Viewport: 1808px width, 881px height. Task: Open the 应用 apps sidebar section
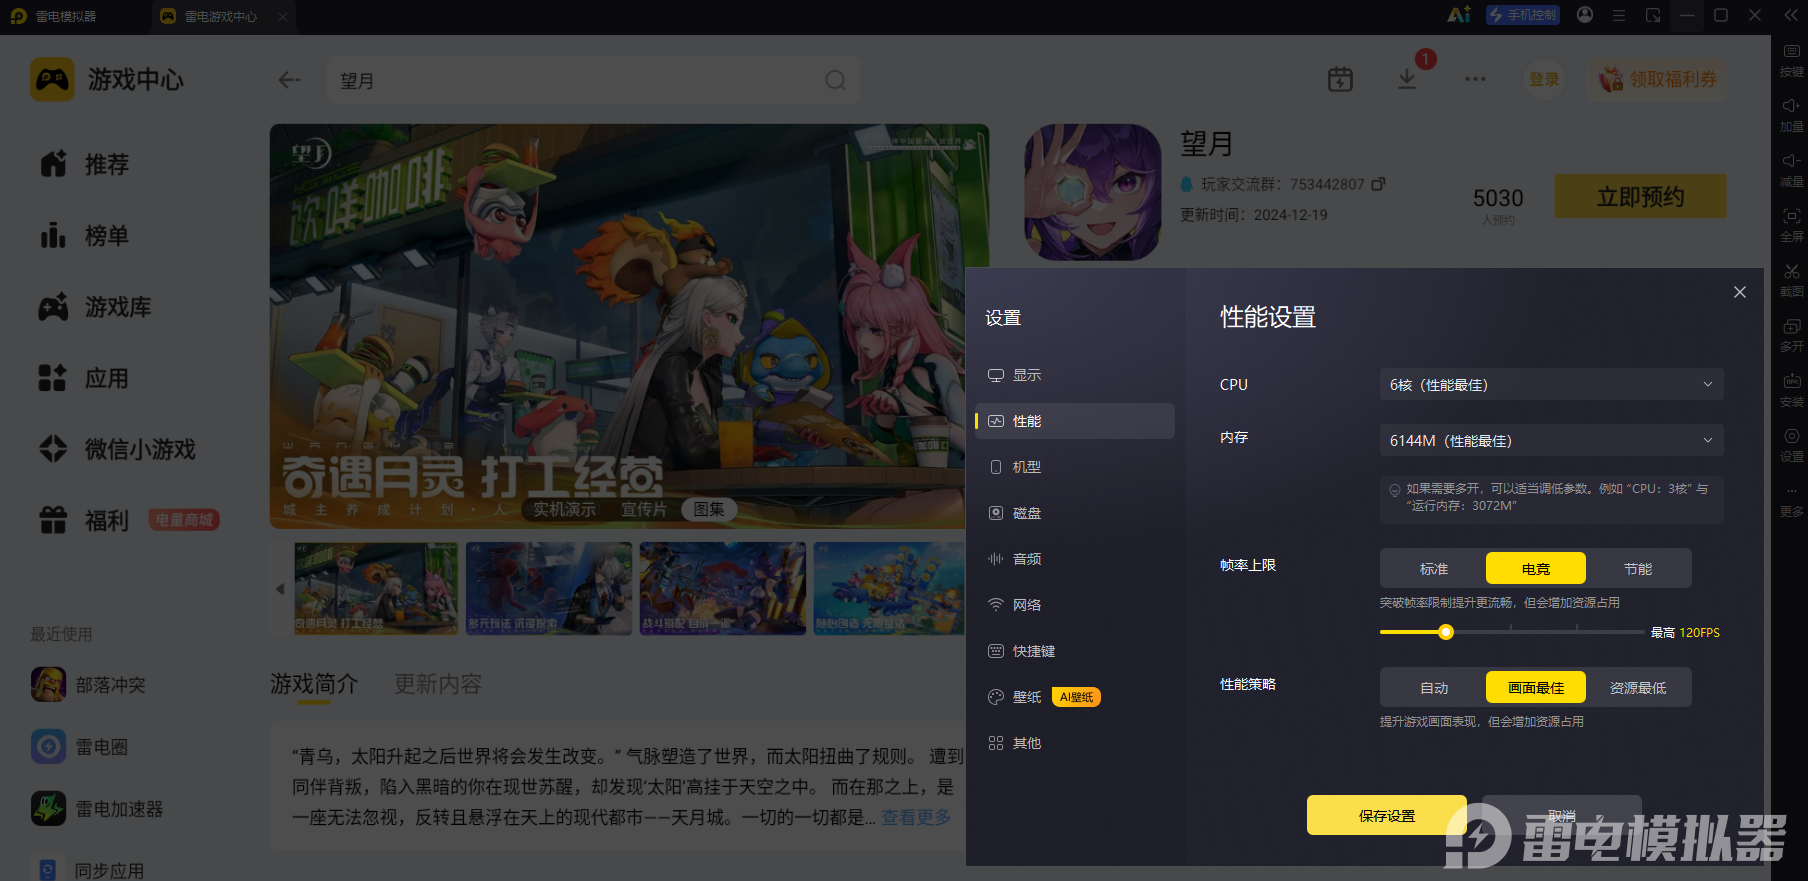pos(85,379)
